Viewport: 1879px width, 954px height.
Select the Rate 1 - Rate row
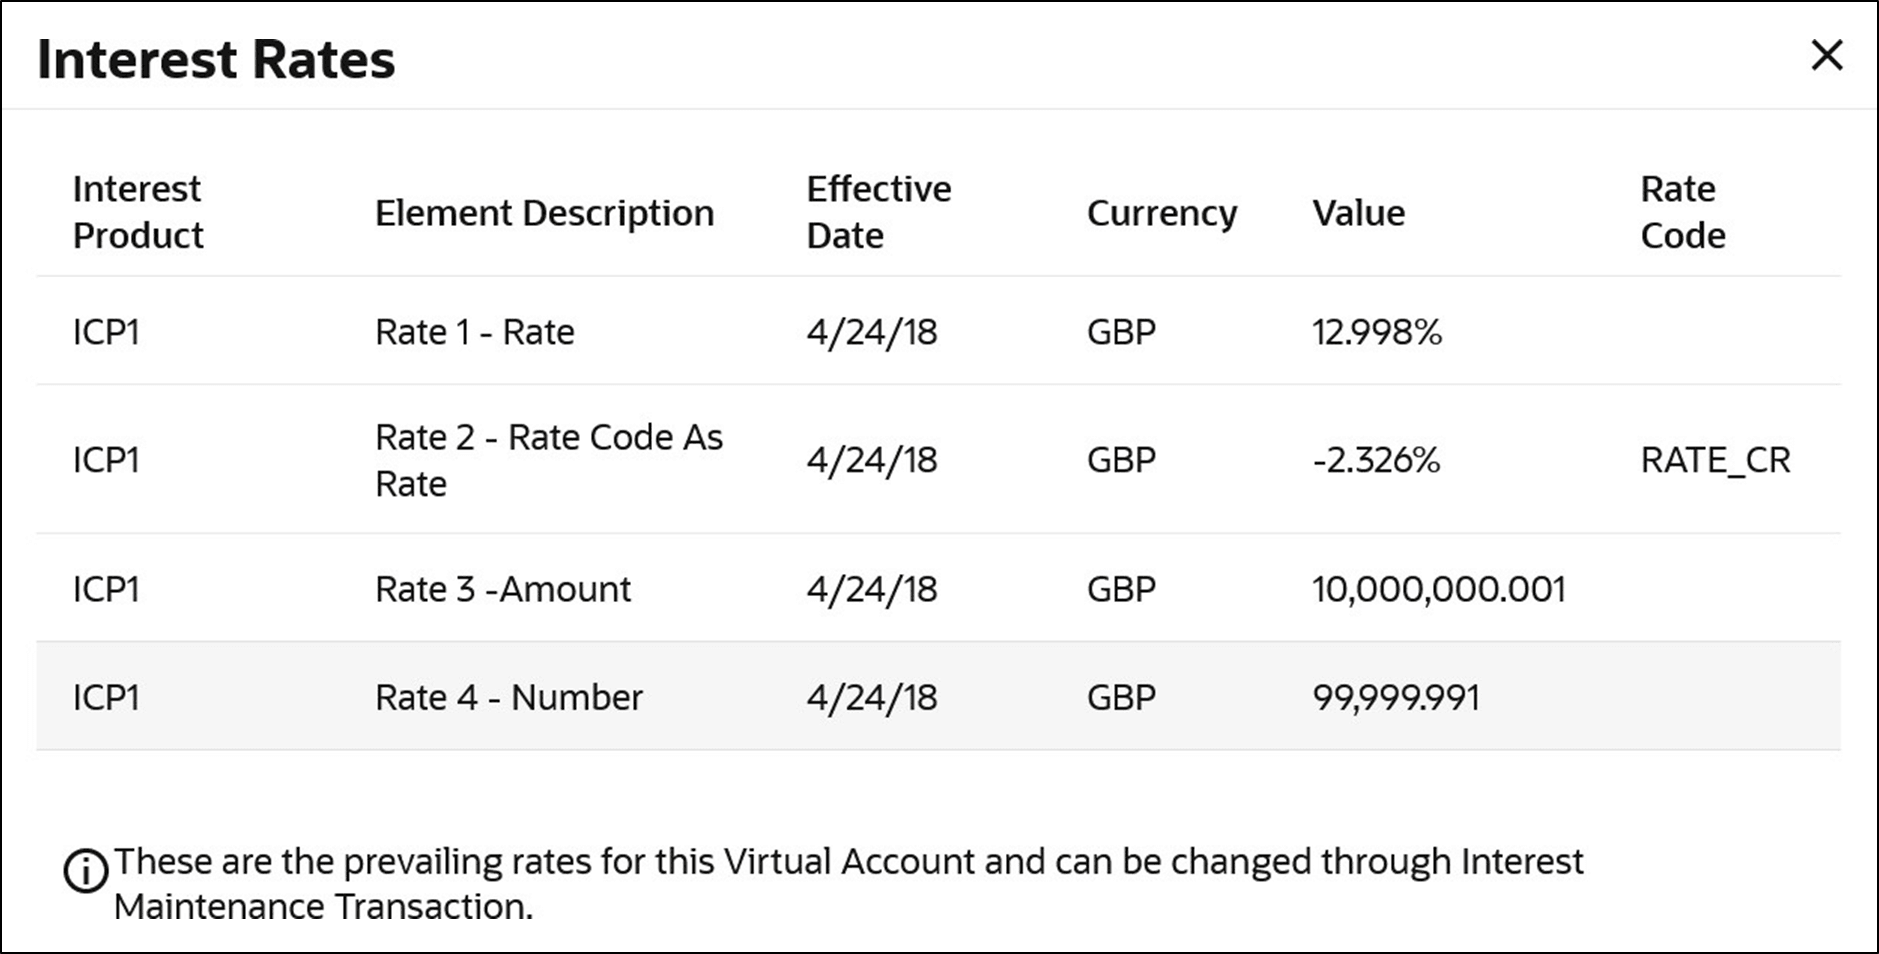click(474, 331)
